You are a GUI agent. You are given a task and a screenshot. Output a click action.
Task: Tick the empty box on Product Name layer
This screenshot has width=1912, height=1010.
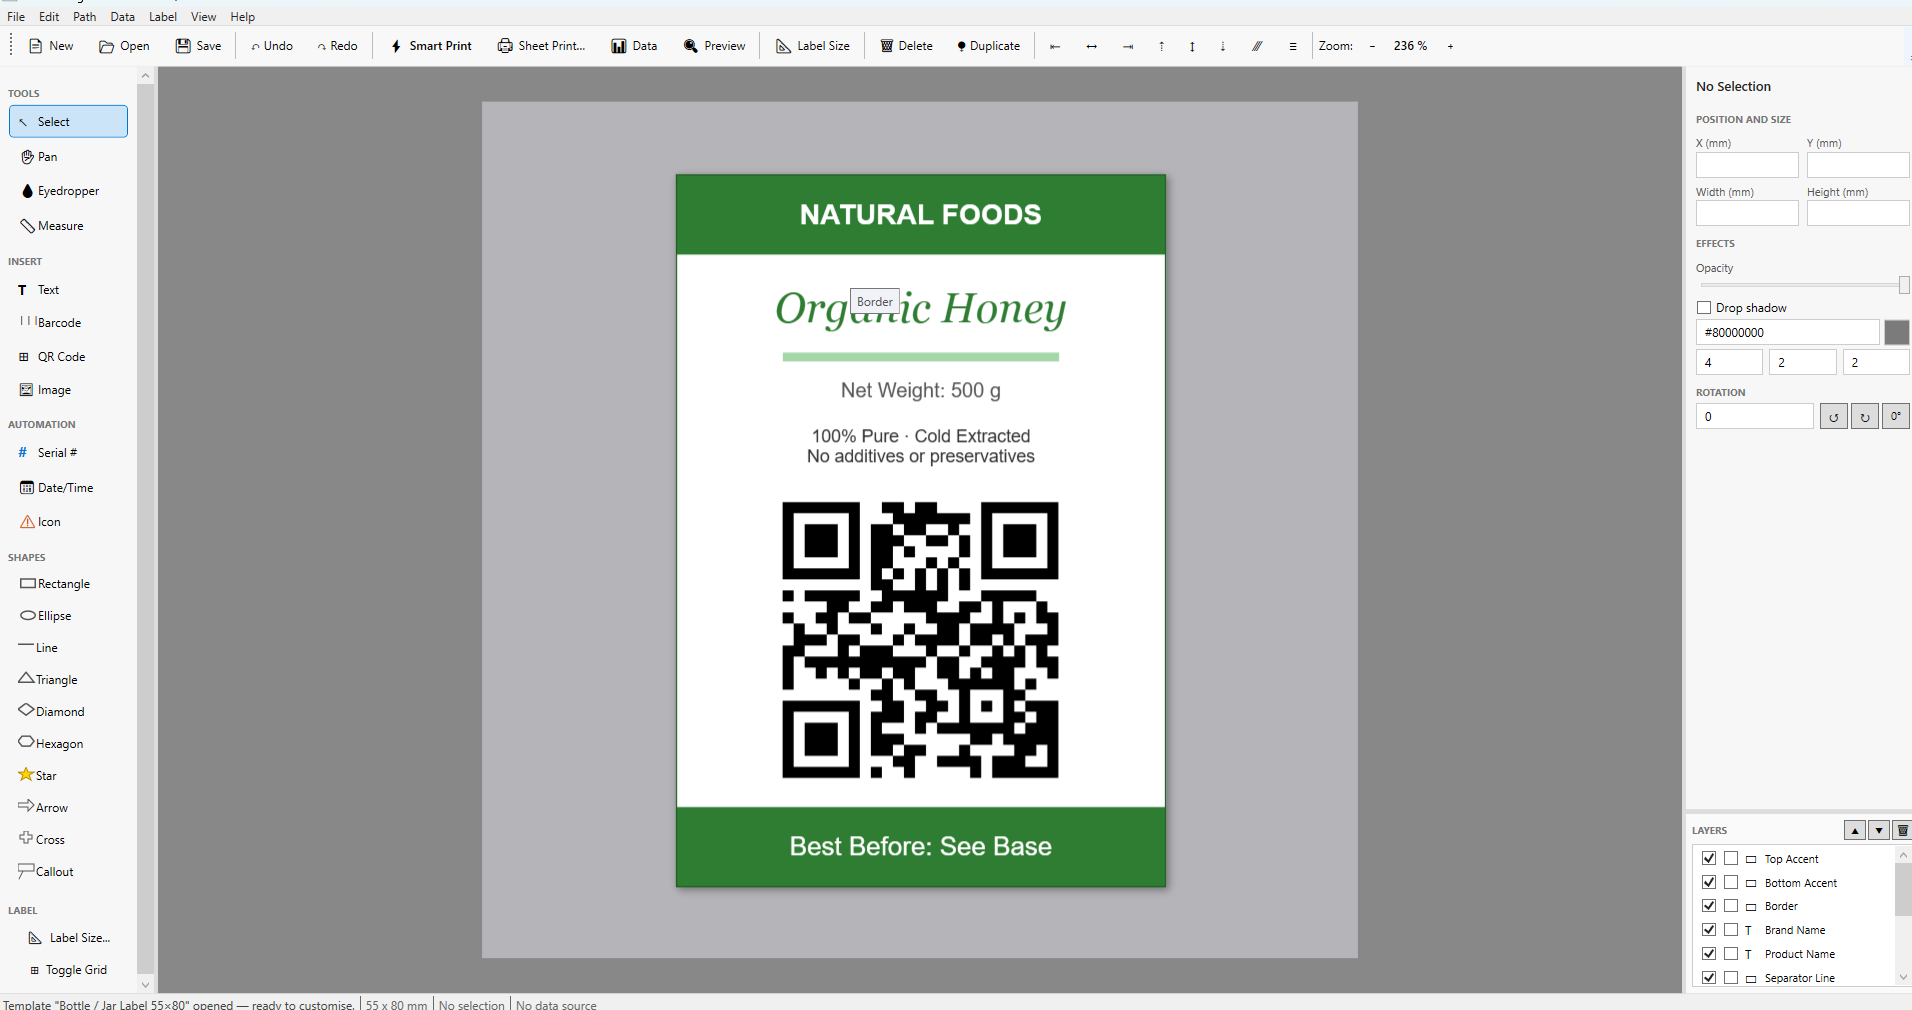(x=1731, y=954)
